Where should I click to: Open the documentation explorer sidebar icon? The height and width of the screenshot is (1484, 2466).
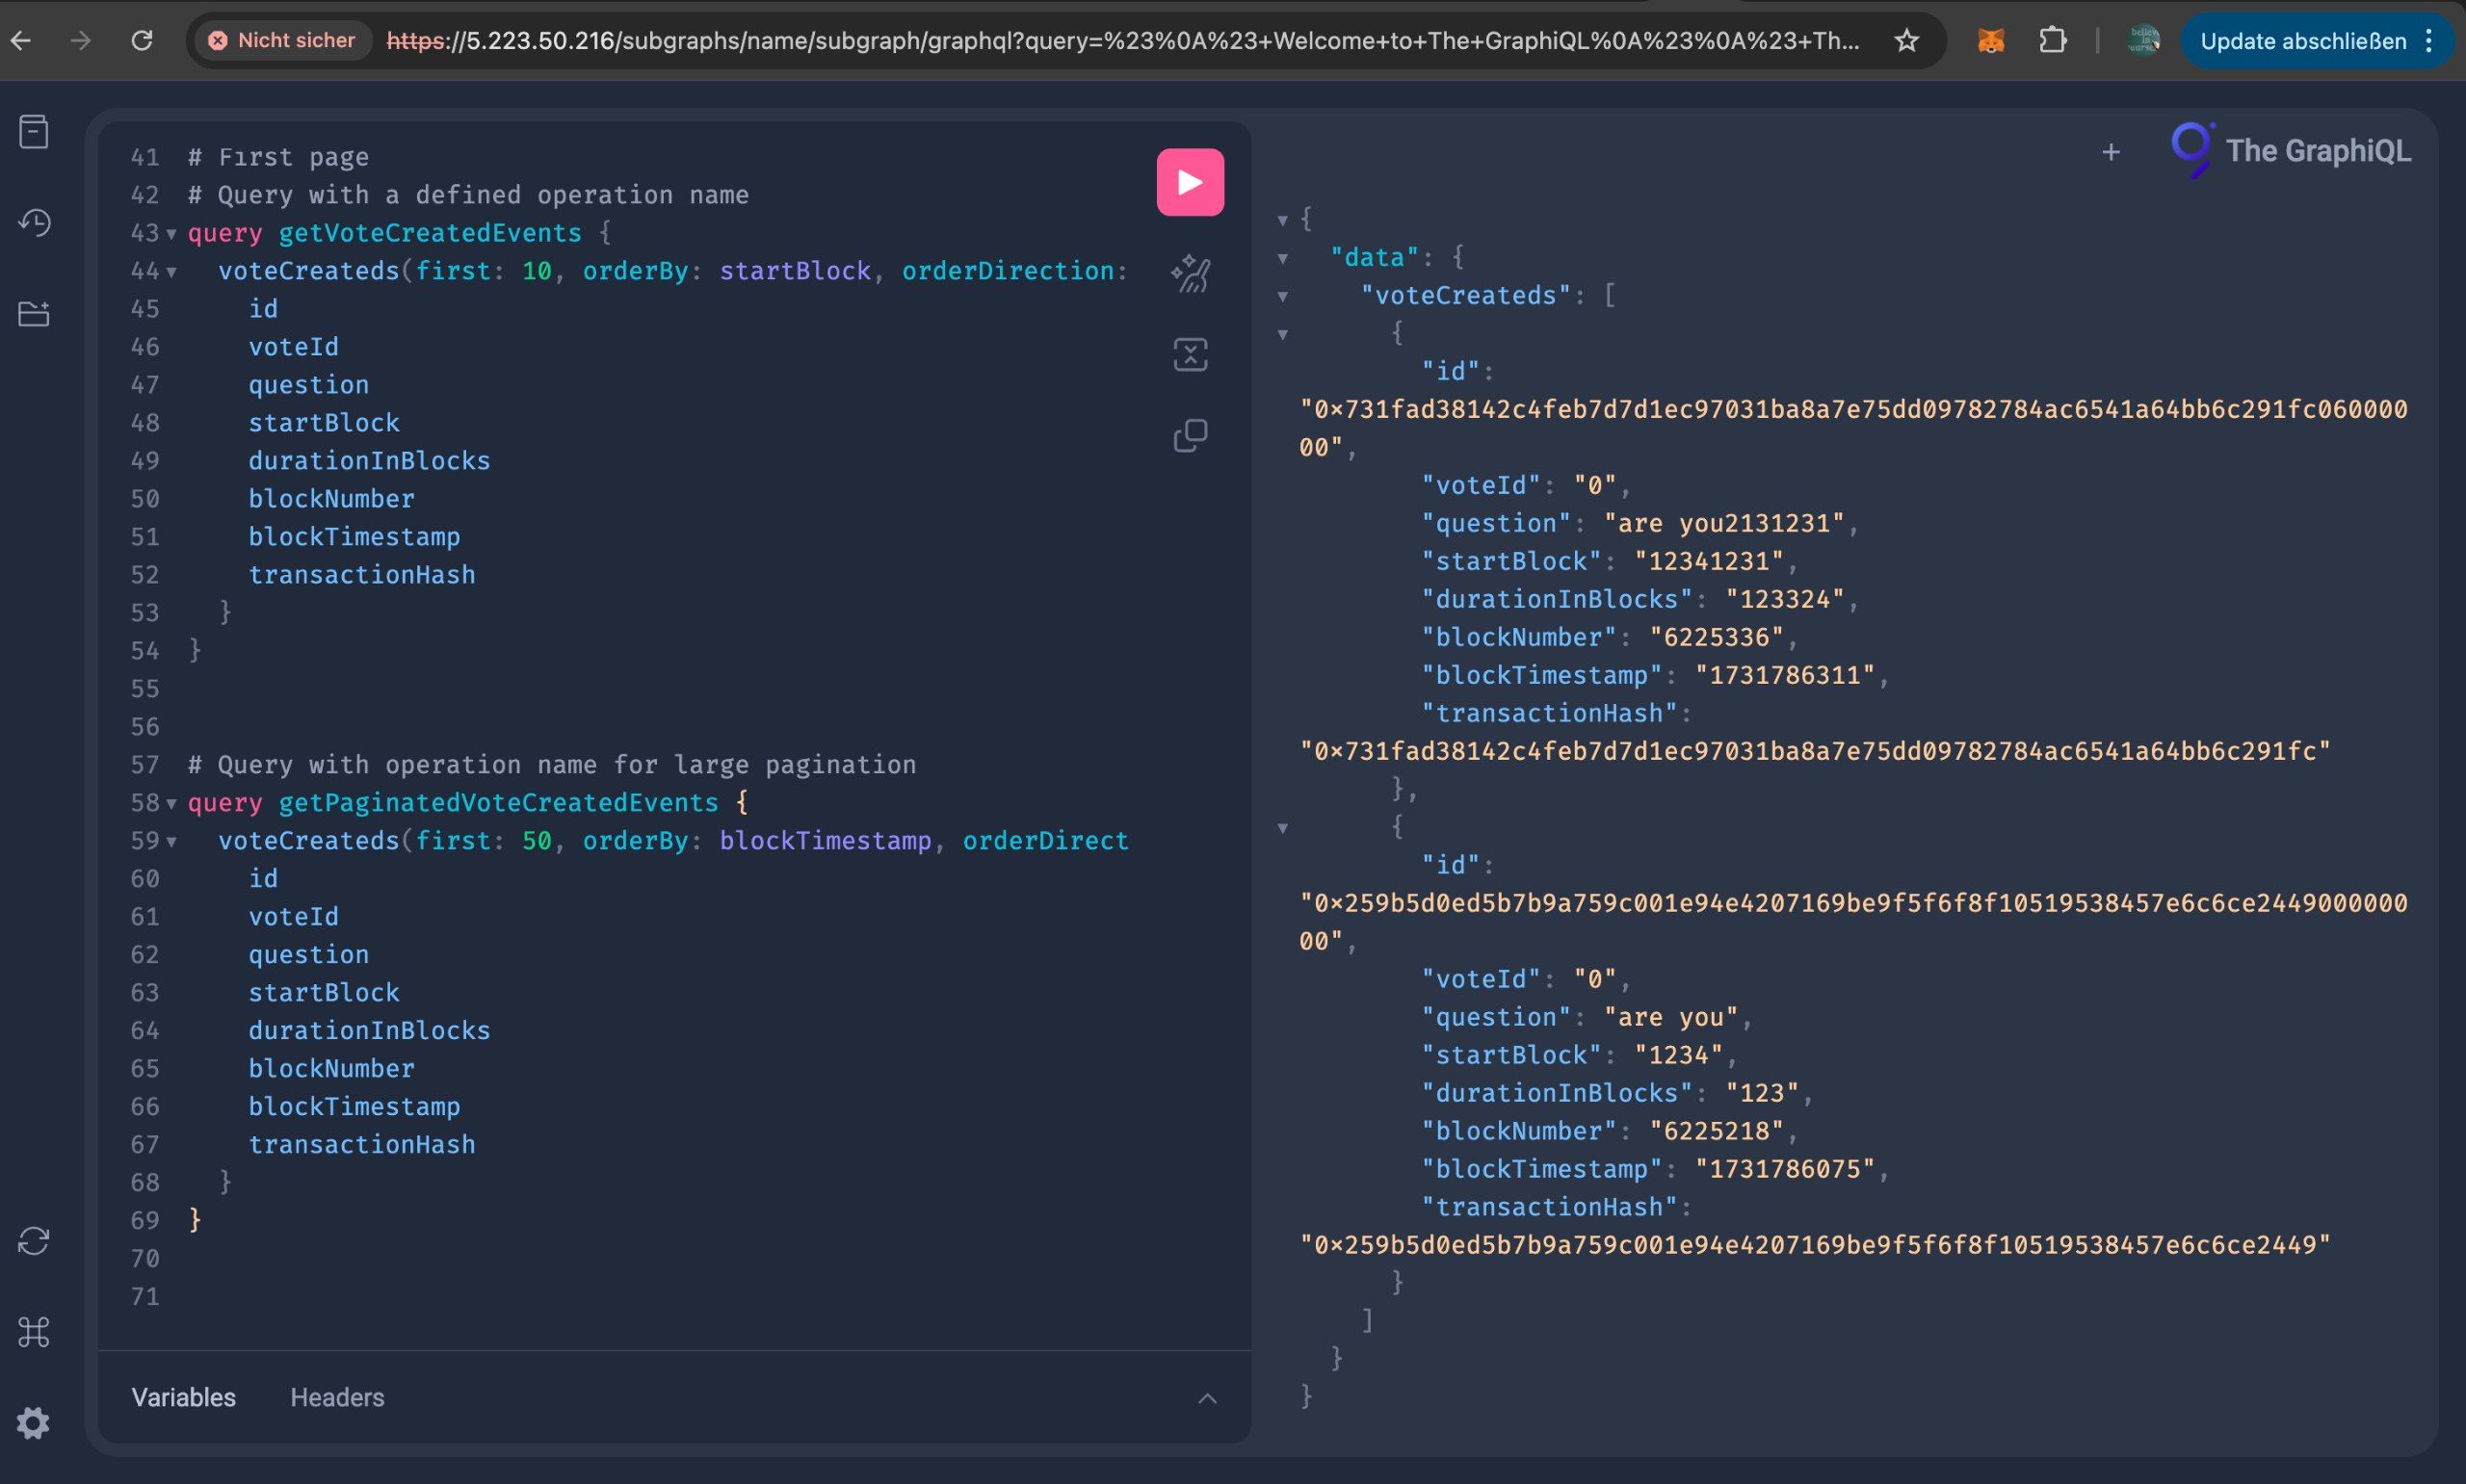coord(34,132)
